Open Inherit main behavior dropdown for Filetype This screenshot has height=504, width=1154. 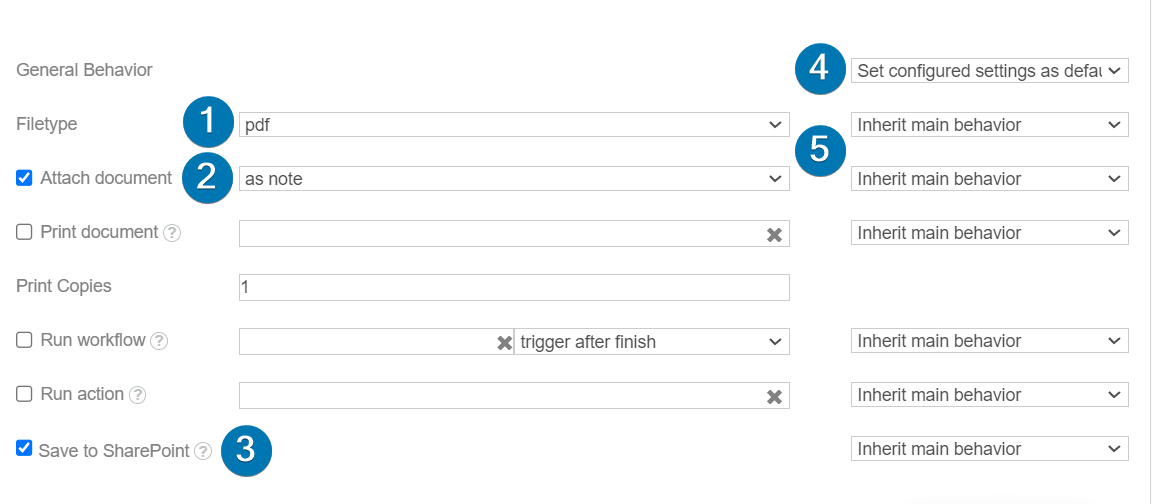point(989,125)
